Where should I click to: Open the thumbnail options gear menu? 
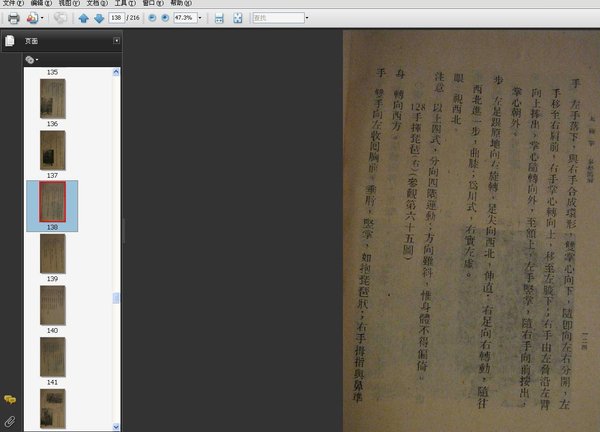click(x=31, y=60)
